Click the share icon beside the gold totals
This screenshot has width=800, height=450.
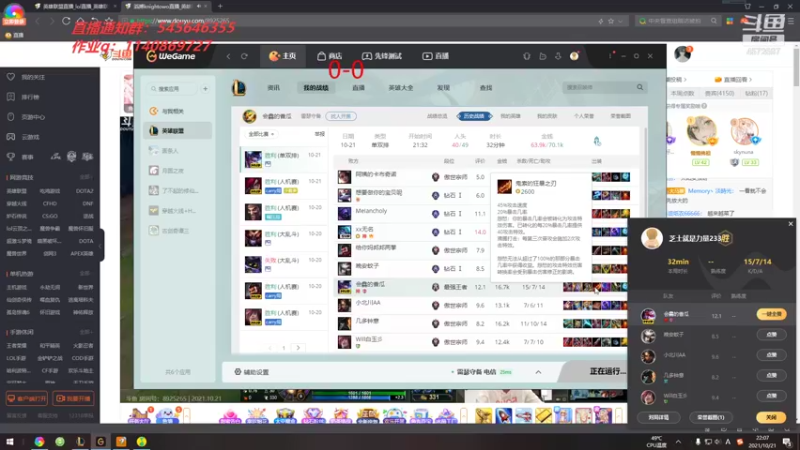click(x=597, y=141)
